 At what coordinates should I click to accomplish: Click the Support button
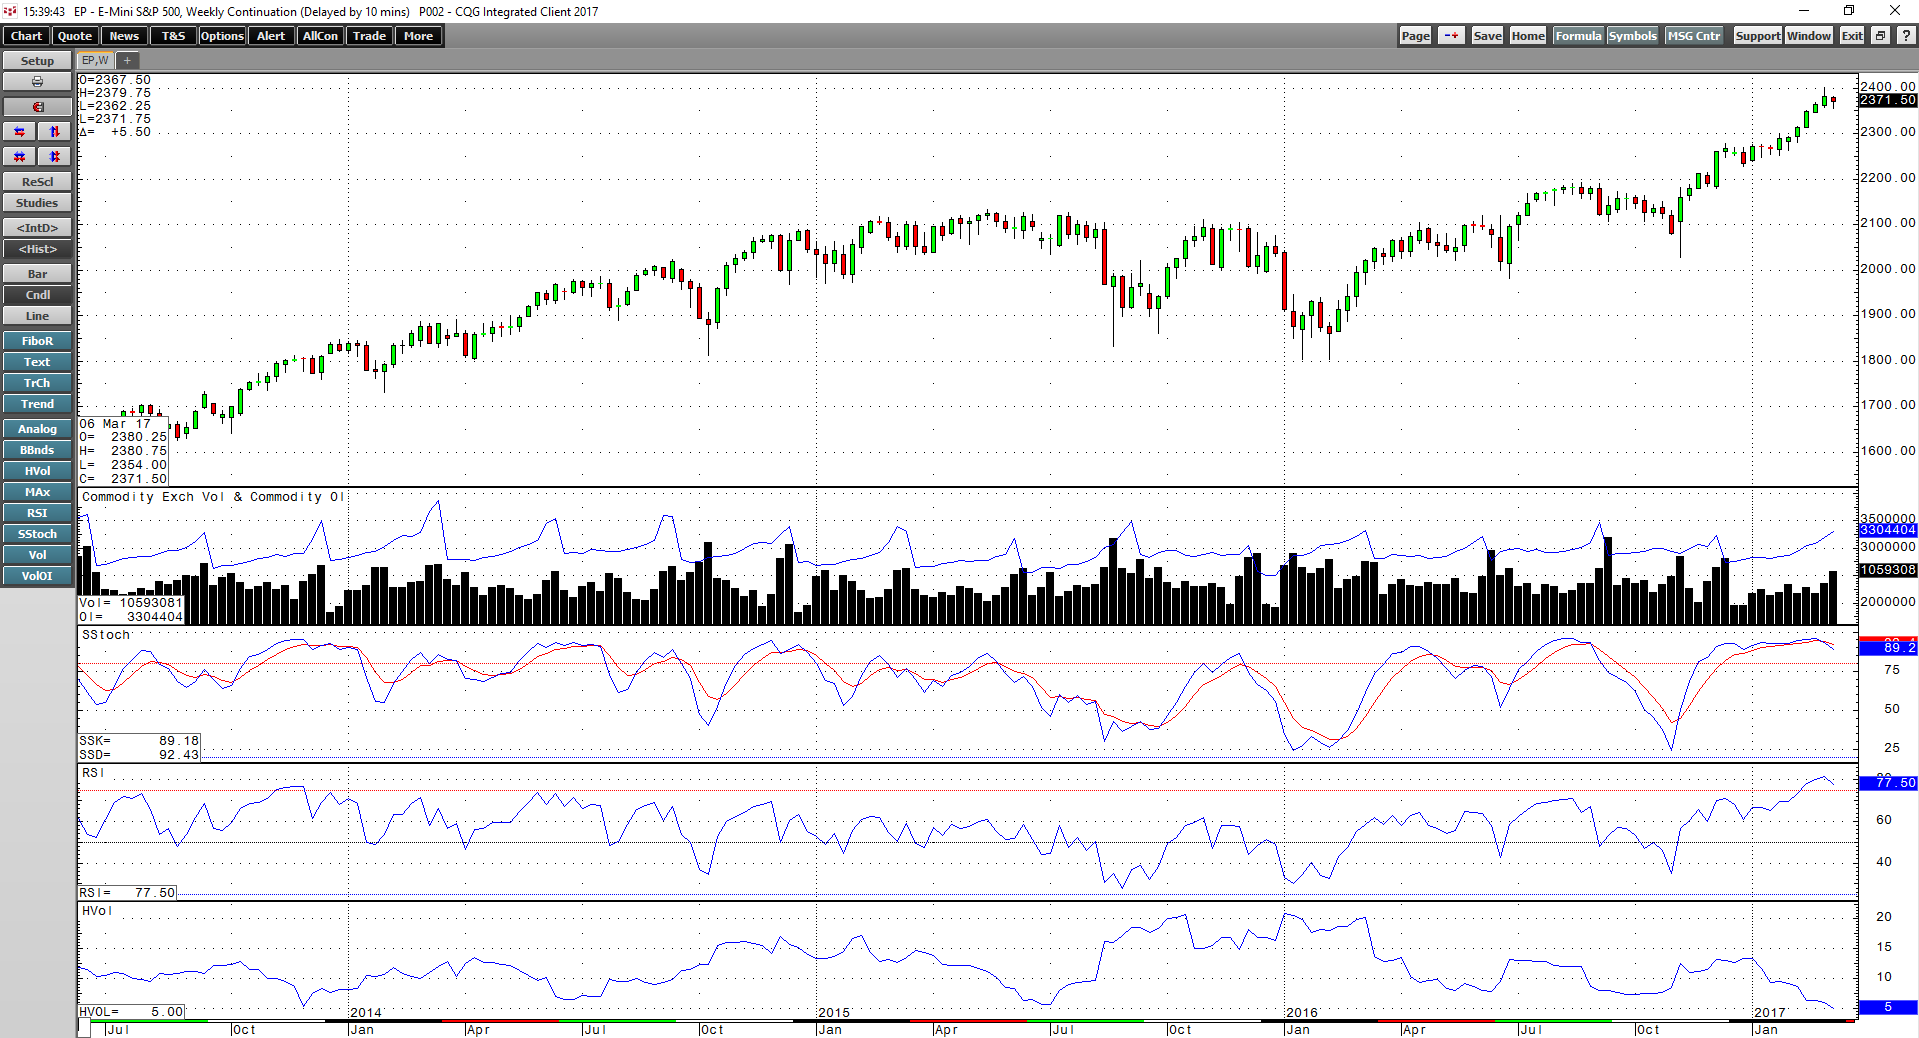coord(1757,36)
